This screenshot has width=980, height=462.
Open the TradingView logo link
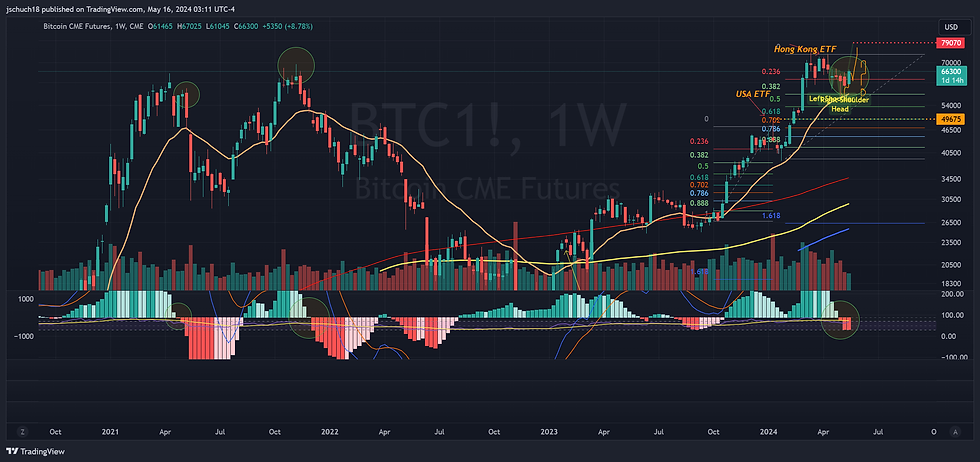[36, 451]
